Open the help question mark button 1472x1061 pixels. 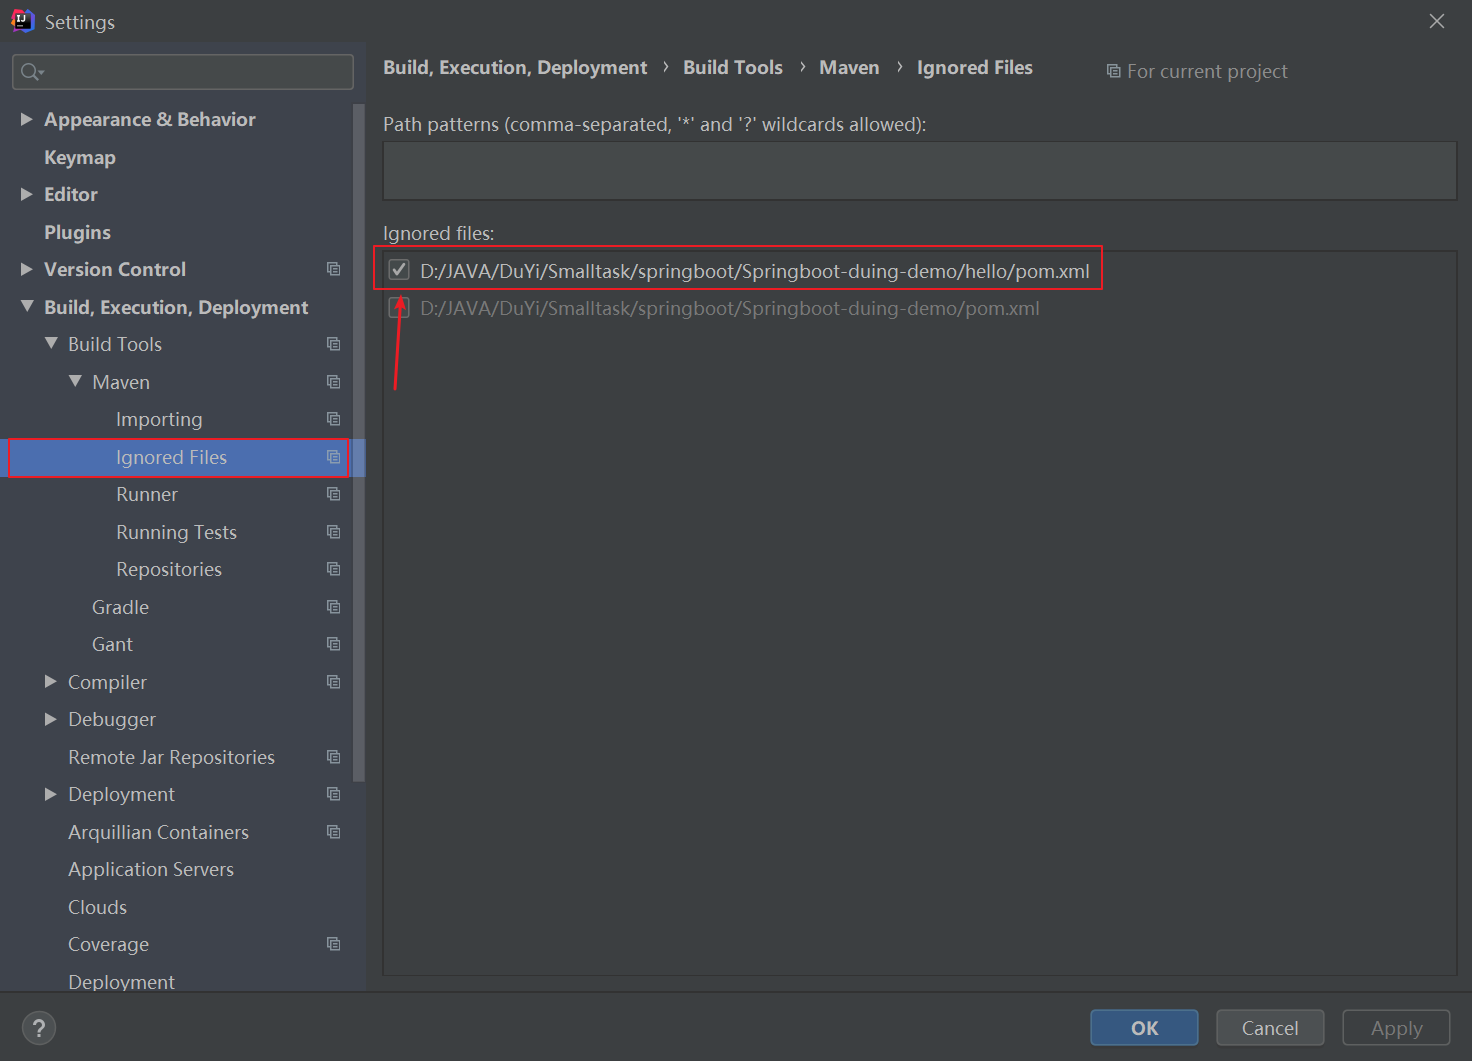pos(39,1028)
